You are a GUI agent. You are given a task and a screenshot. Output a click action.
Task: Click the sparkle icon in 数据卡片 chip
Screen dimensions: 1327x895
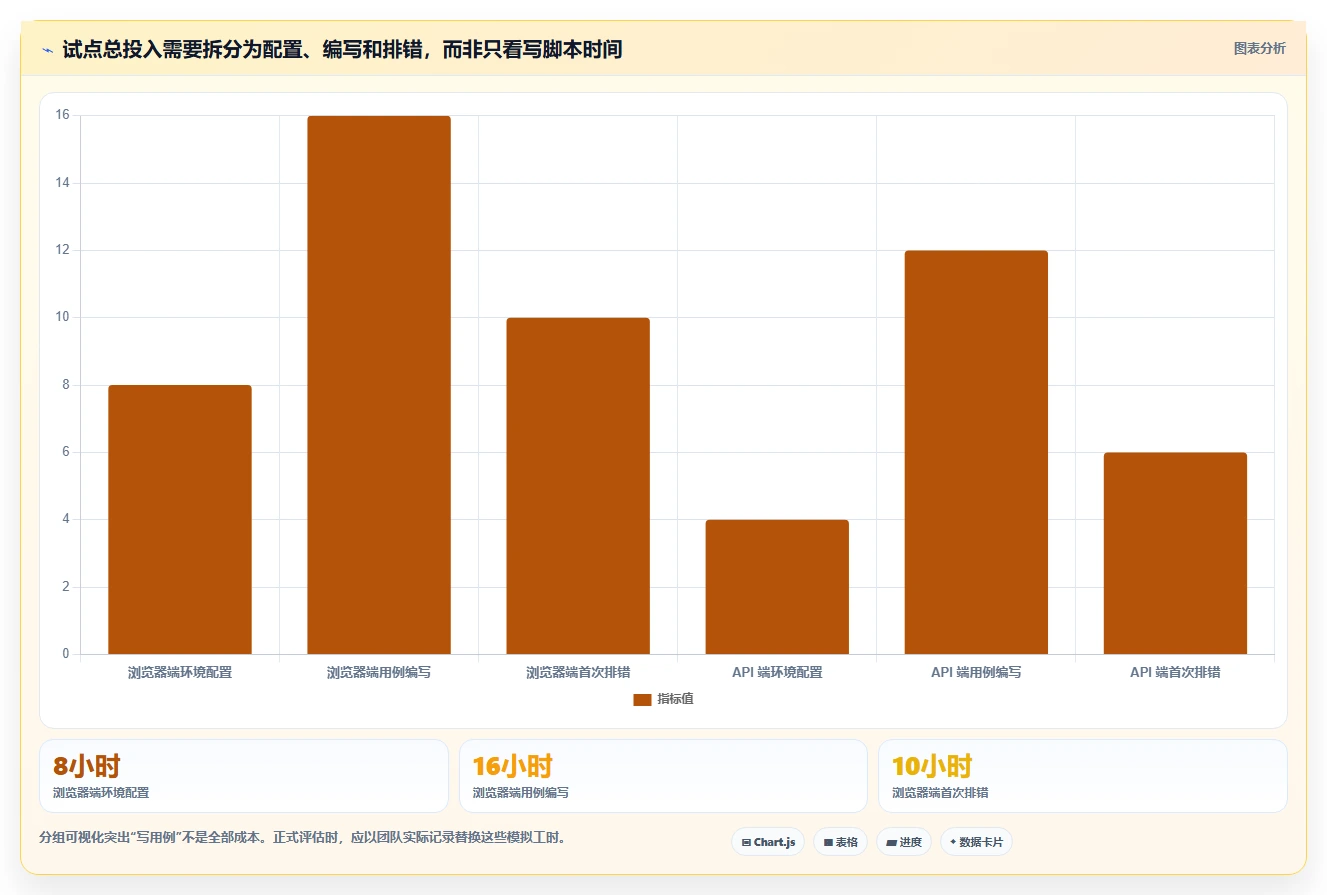pos(953,843)
